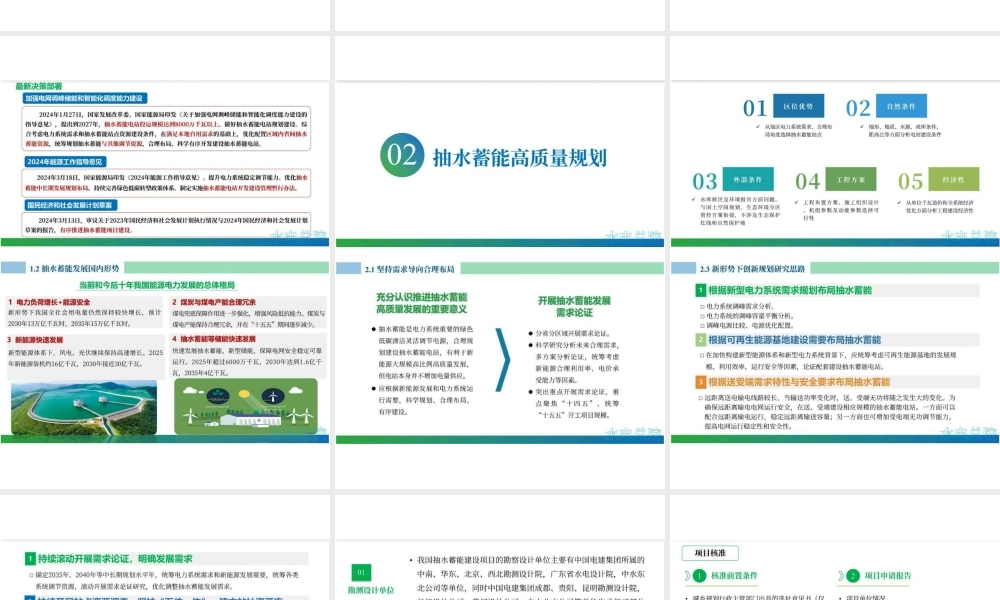
Task: Select the line 根据可再生能源基地建设需要布局抽水蓄能
Action: coord(795,340)
